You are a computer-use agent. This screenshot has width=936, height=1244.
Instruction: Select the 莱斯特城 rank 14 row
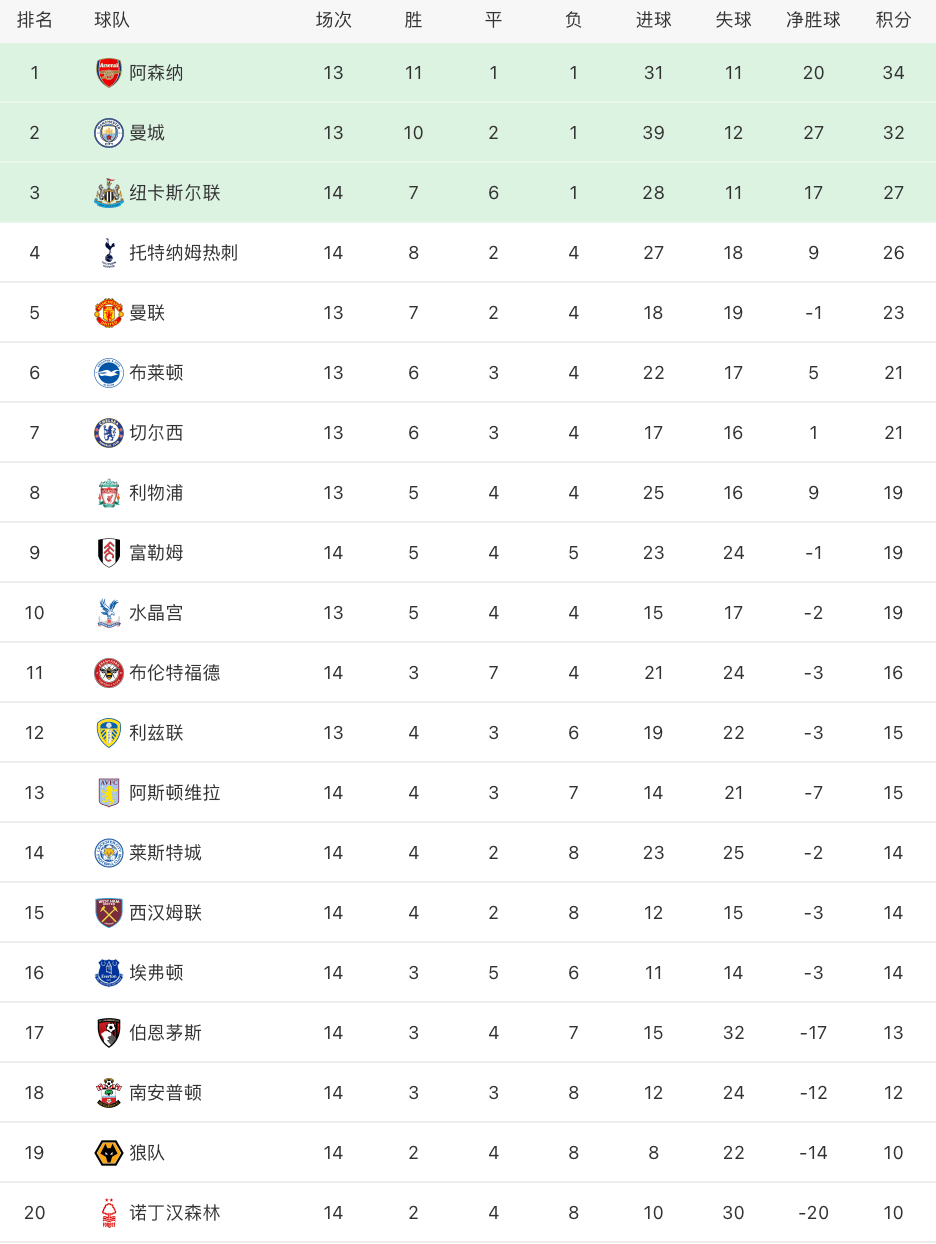468,852
